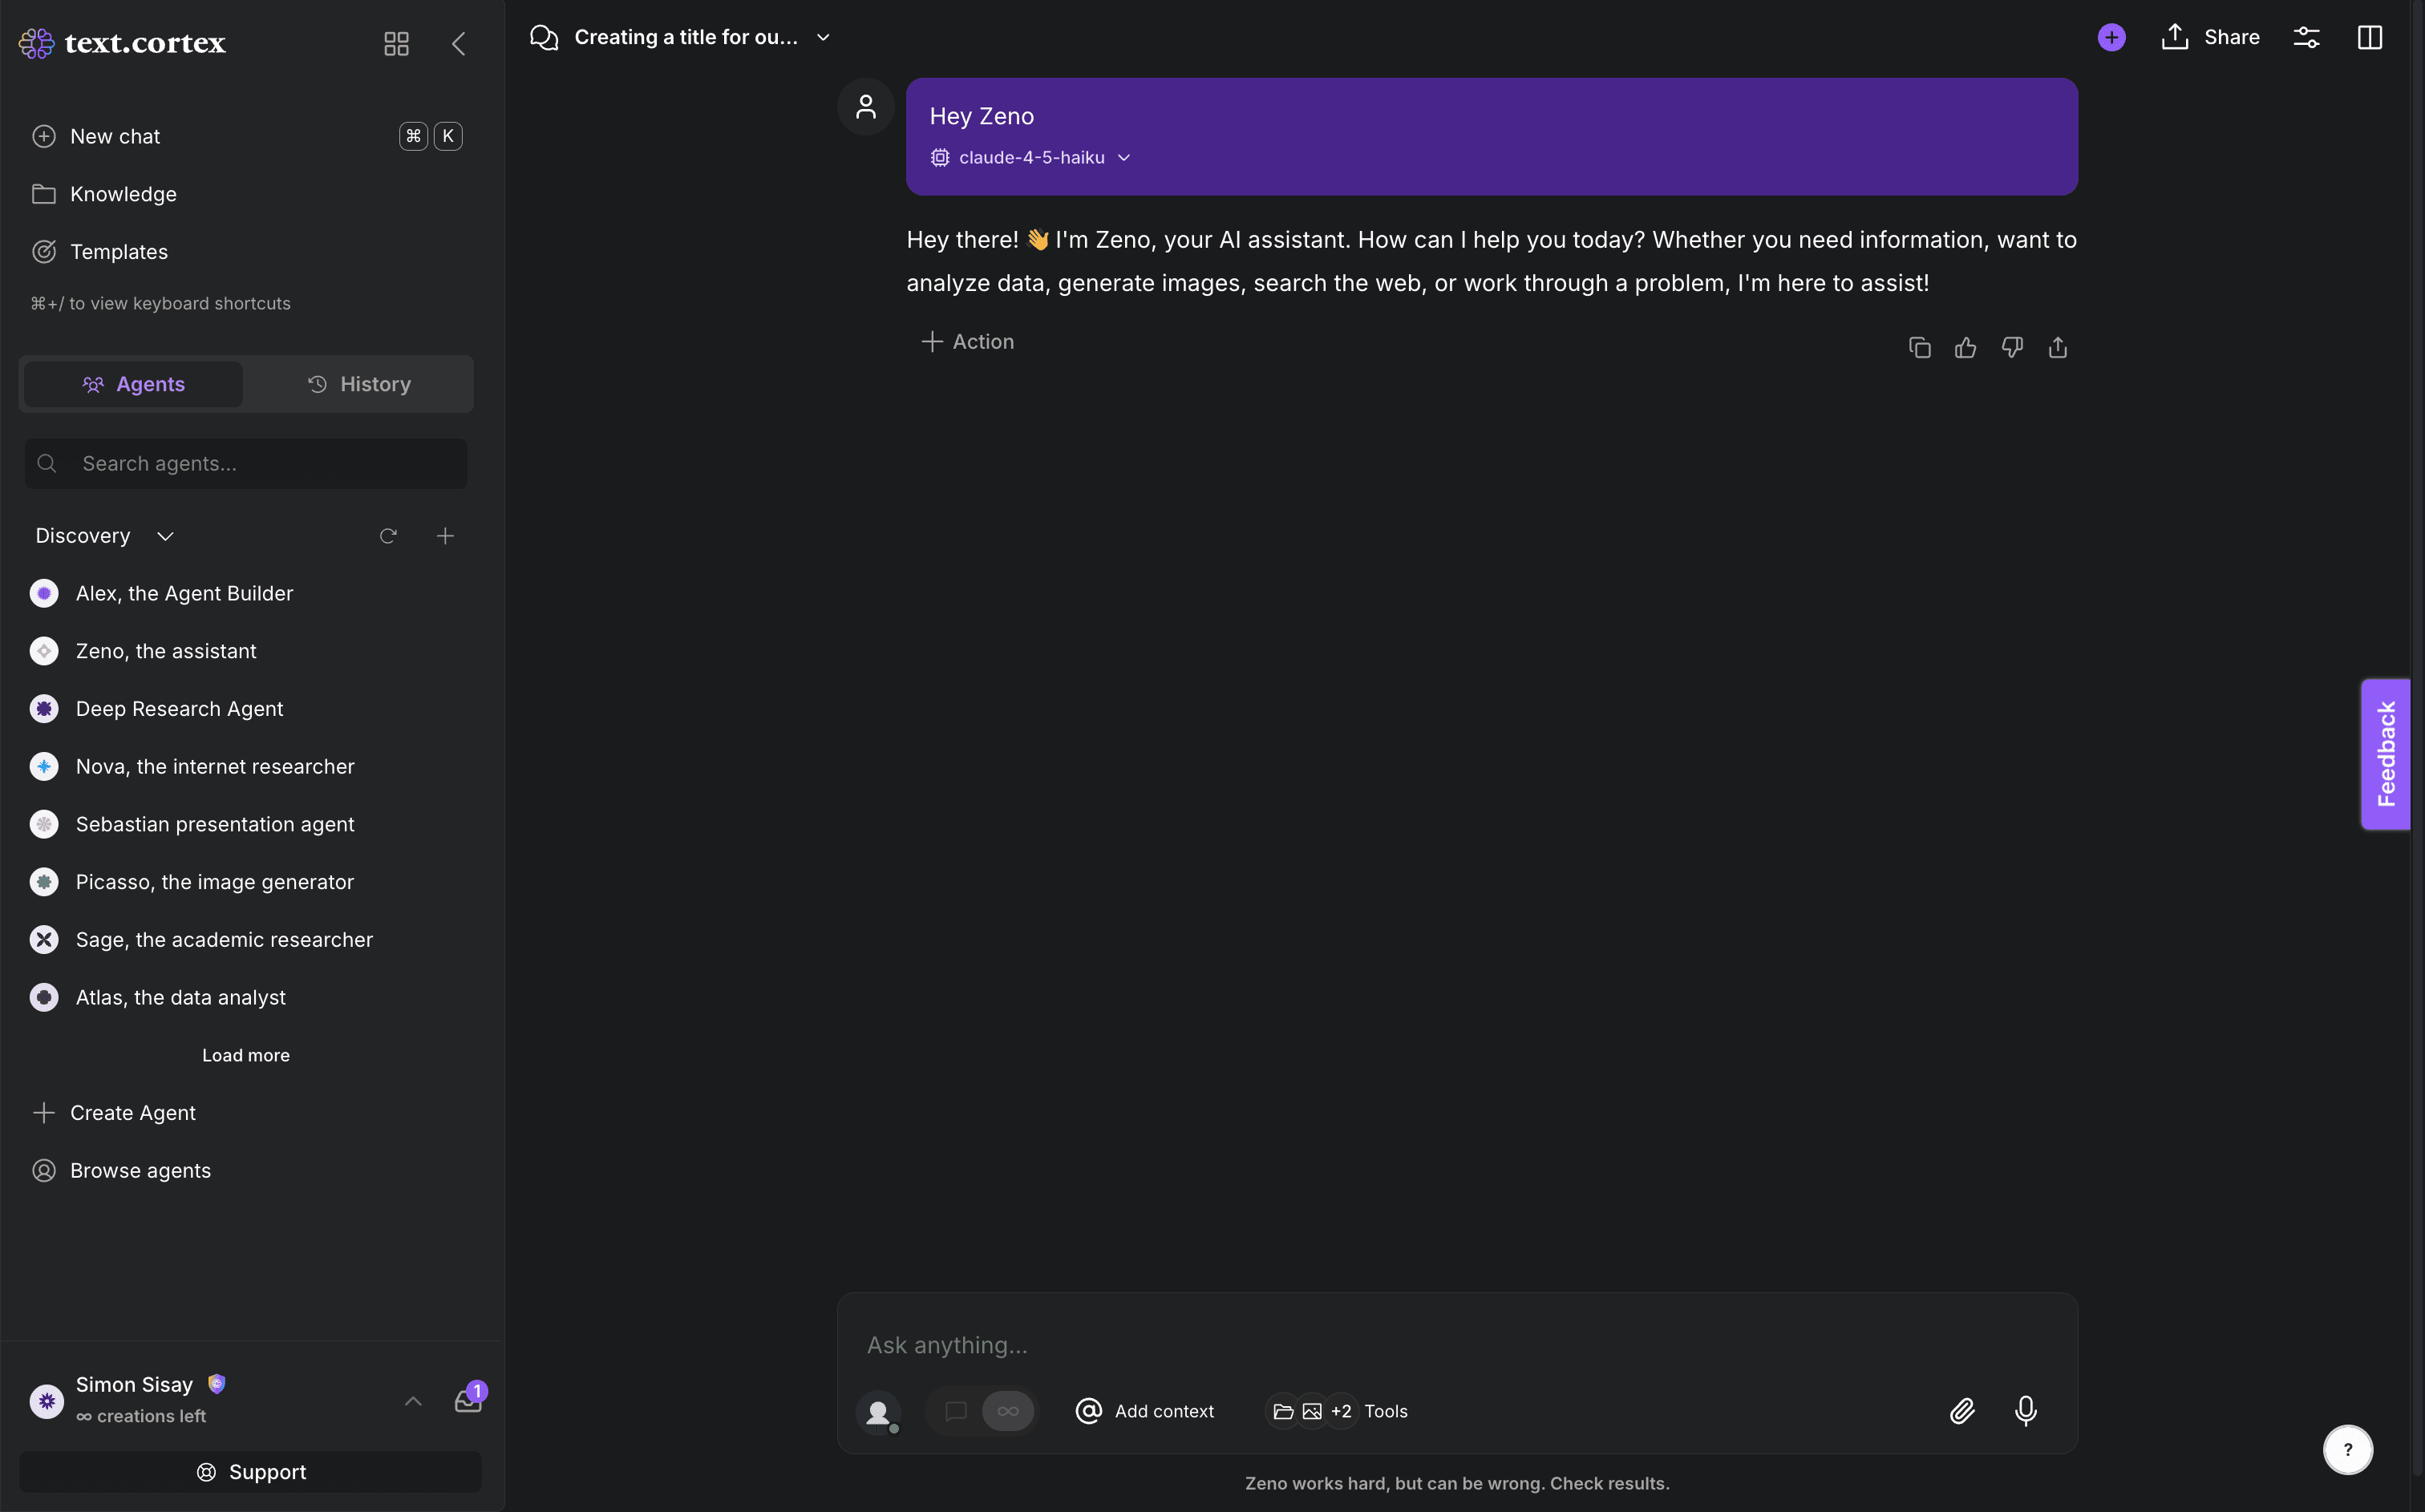Click the microphone voice input icon

click(2025, 1410)
